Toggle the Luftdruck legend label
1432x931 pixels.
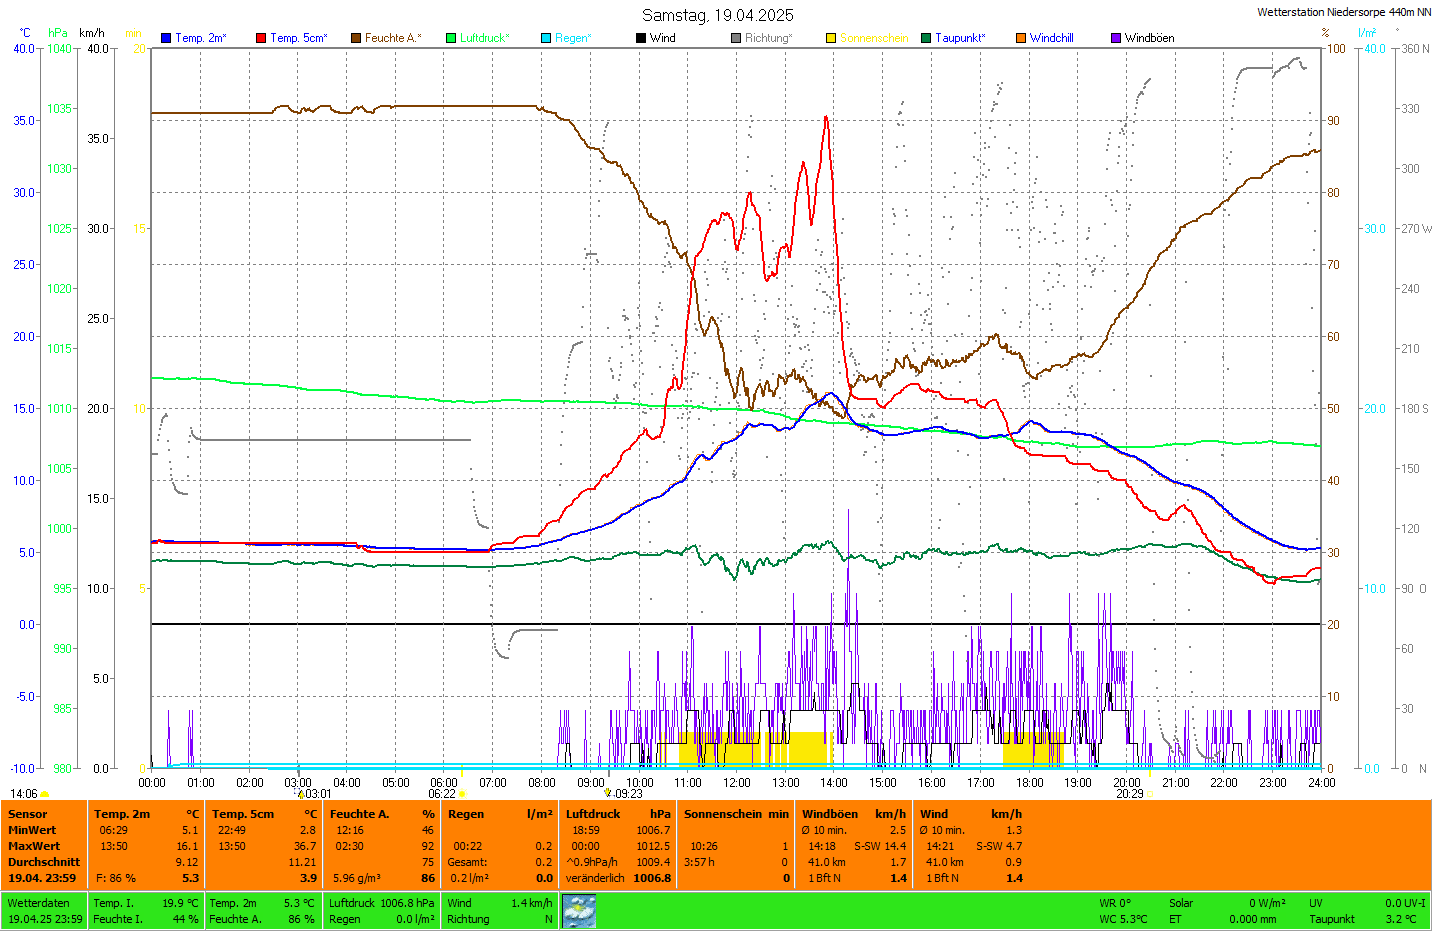(484, 38)
